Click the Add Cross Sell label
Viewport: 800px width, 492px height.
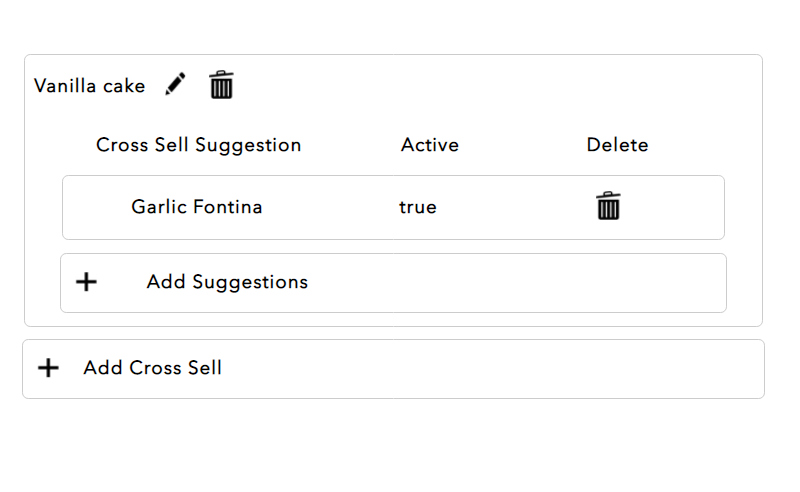click(153, 367)
